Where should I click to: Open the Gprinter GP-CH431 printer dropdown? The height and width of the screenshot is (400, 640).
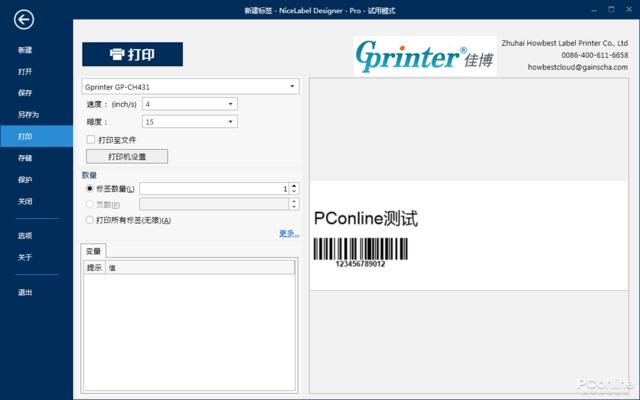pyautogui.click(x=190, y=87)
